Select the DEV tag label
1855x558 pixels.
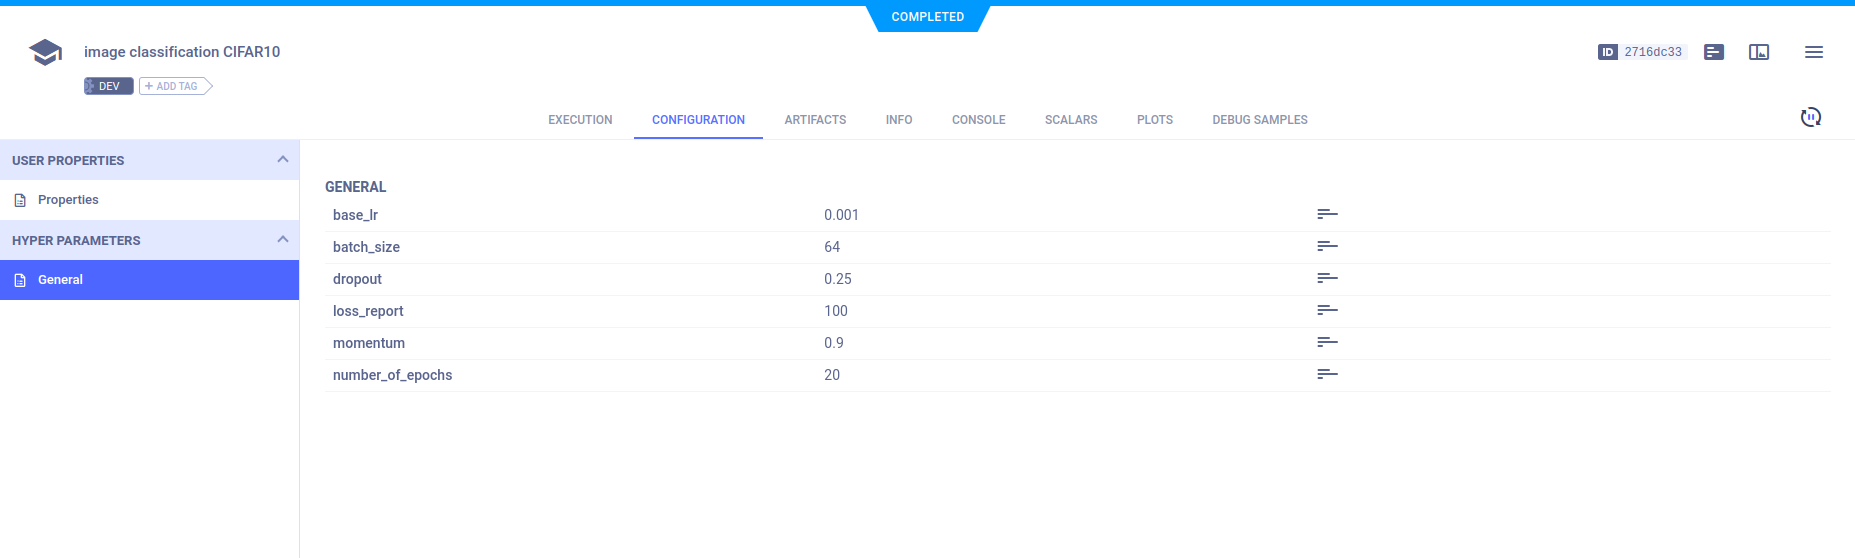(x=109, y=87)
